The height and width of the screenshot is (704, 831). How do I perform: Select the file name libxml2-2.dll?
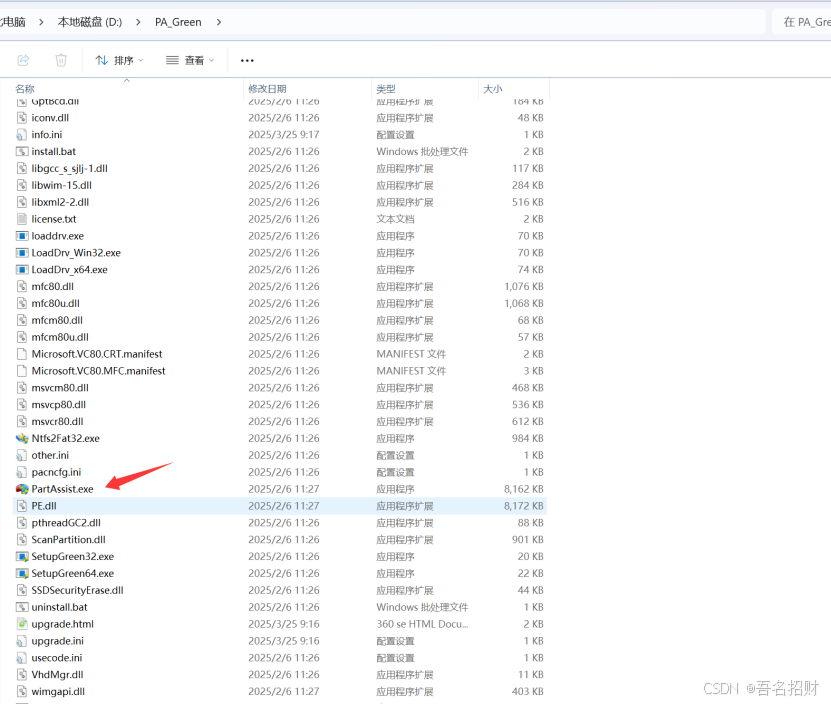click(60, 203)
